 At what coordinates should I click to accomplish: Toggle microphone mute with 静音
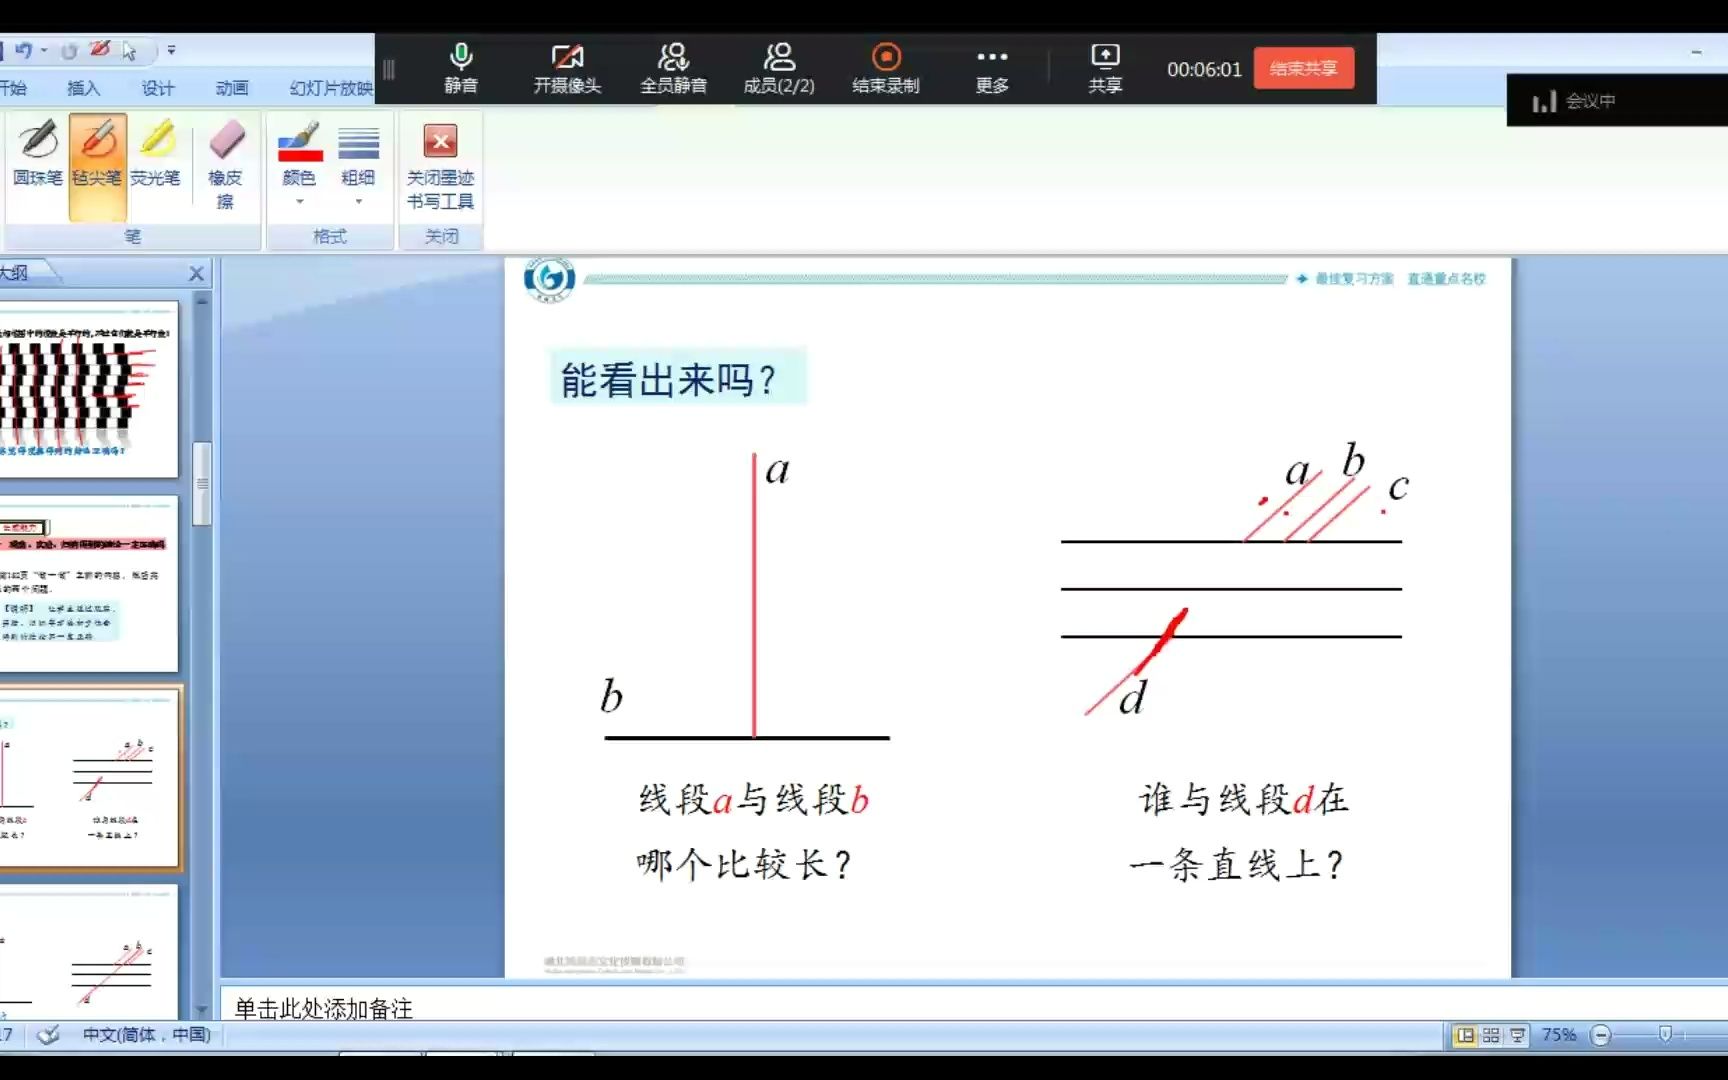[x=460, y=67]
